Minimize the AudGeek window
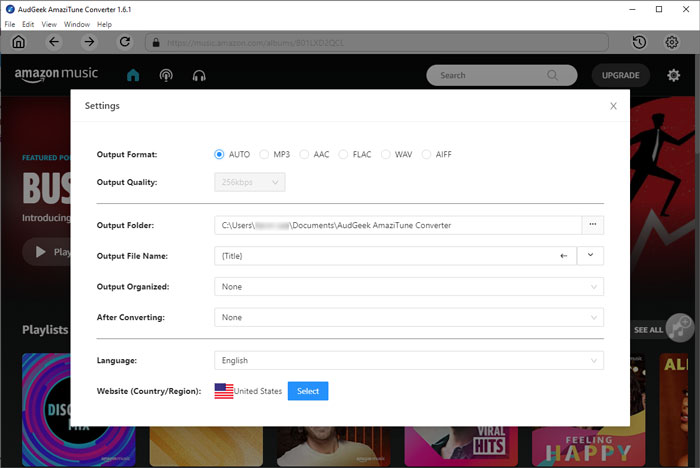700x468 pixels. point(632,9)
